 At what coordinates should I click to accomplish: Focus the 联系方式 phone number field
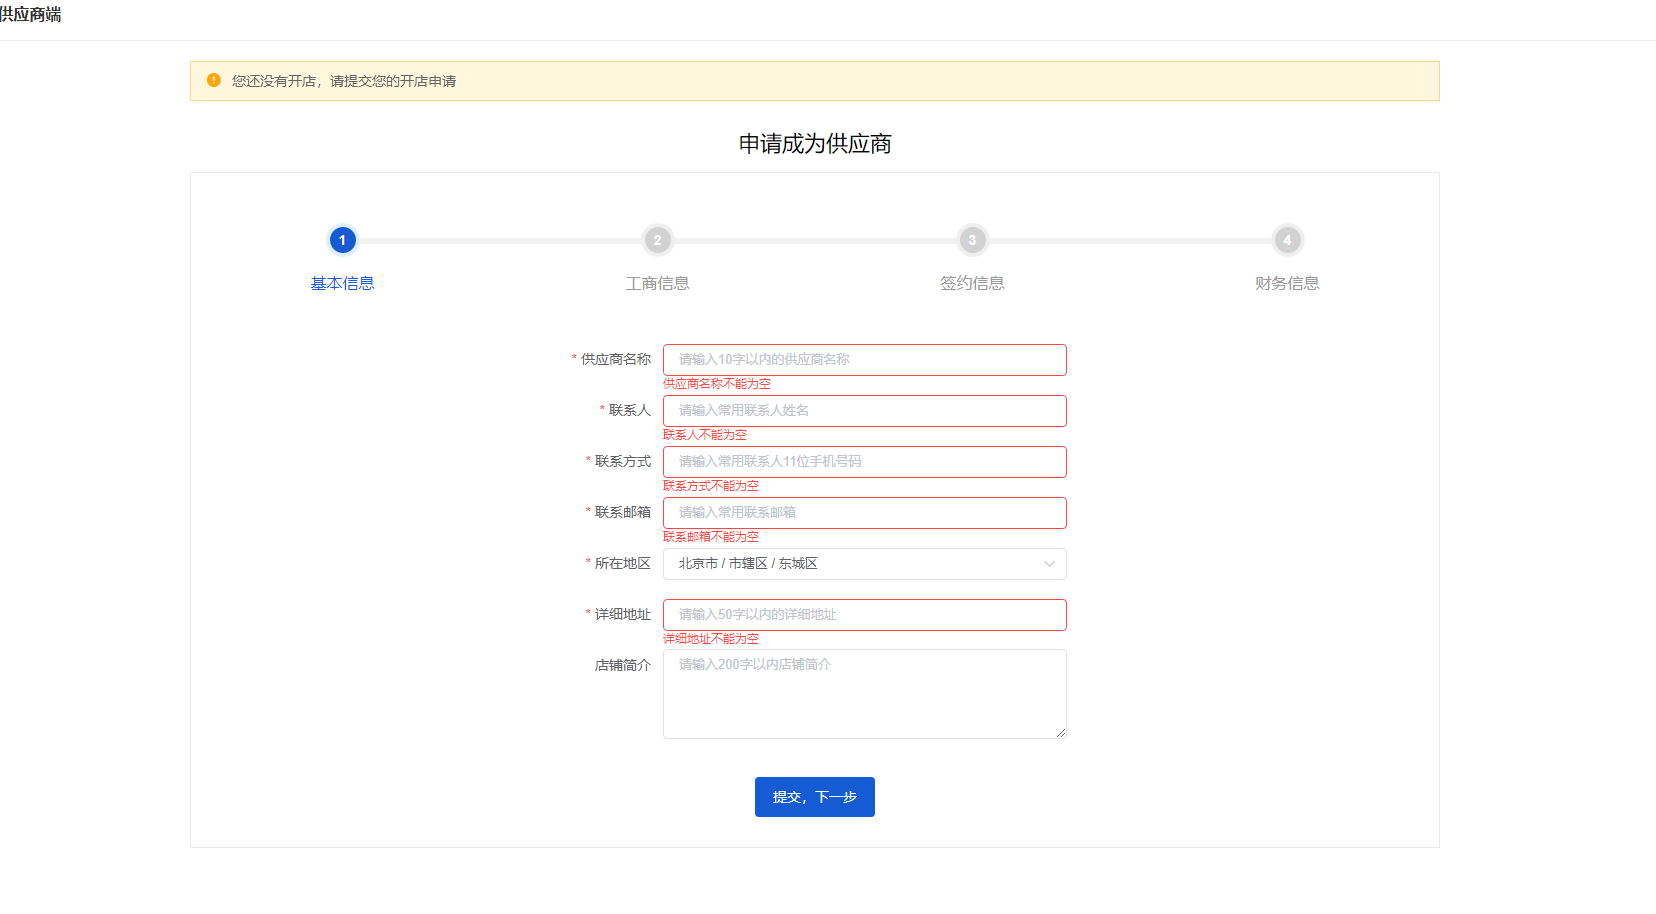pos(865,462)
